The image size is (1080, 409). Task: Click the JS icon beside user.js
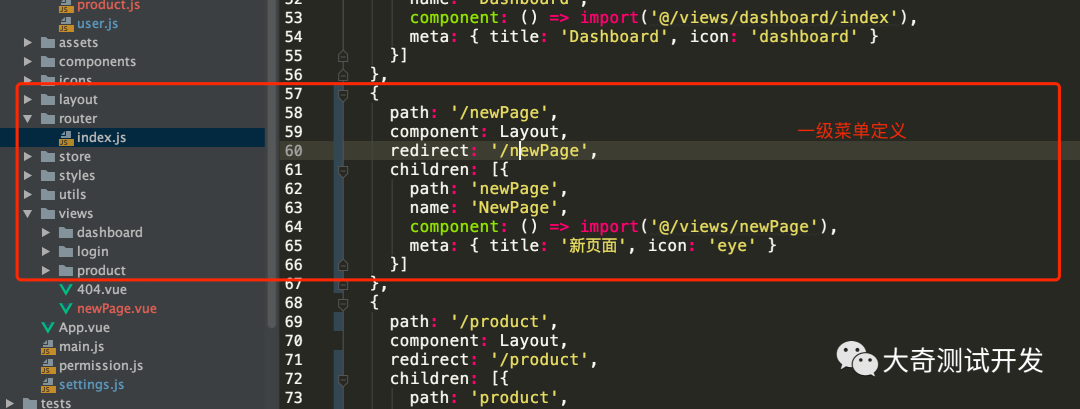(x=66, y=24)
